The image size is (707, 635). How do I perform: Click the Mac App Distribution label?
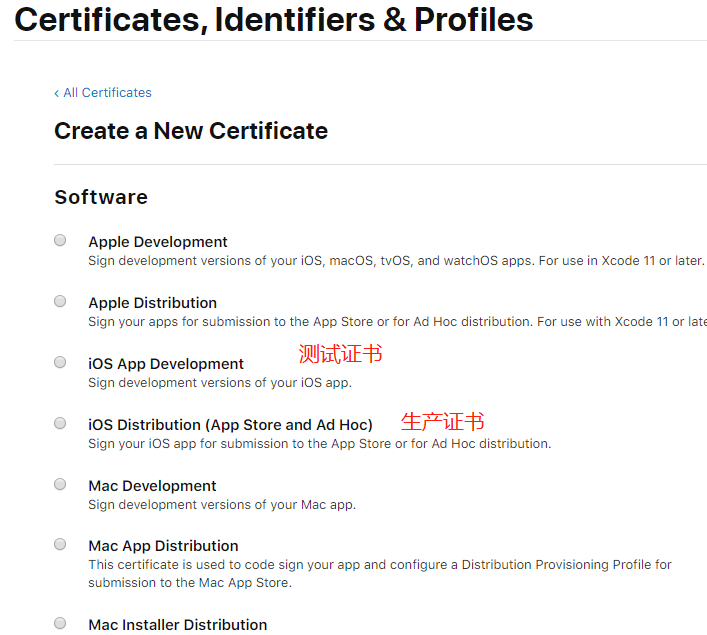pos(163,546)
